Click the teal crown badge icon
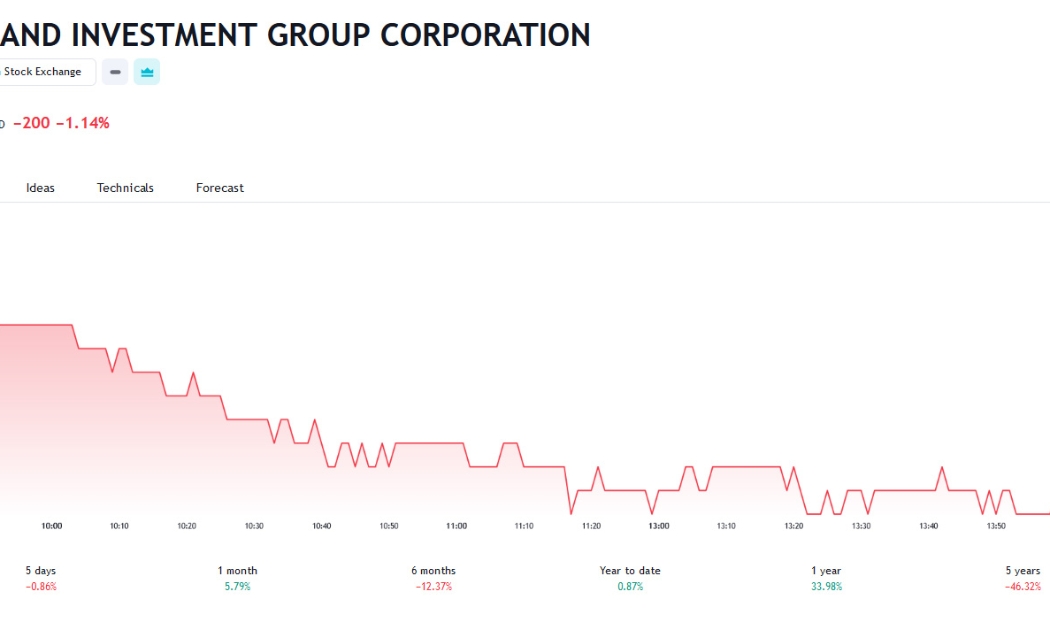Screen dimensions: 1050x630 (x=147, y=72)
